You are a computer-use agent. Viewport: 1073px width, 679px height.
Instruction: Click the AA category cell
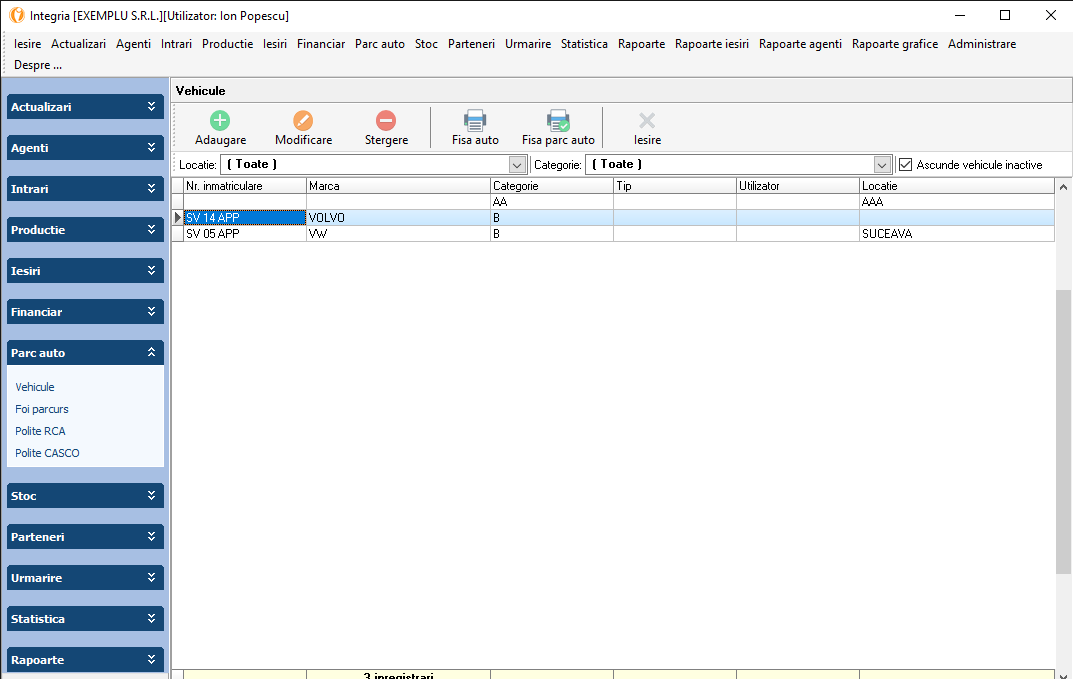552,201
